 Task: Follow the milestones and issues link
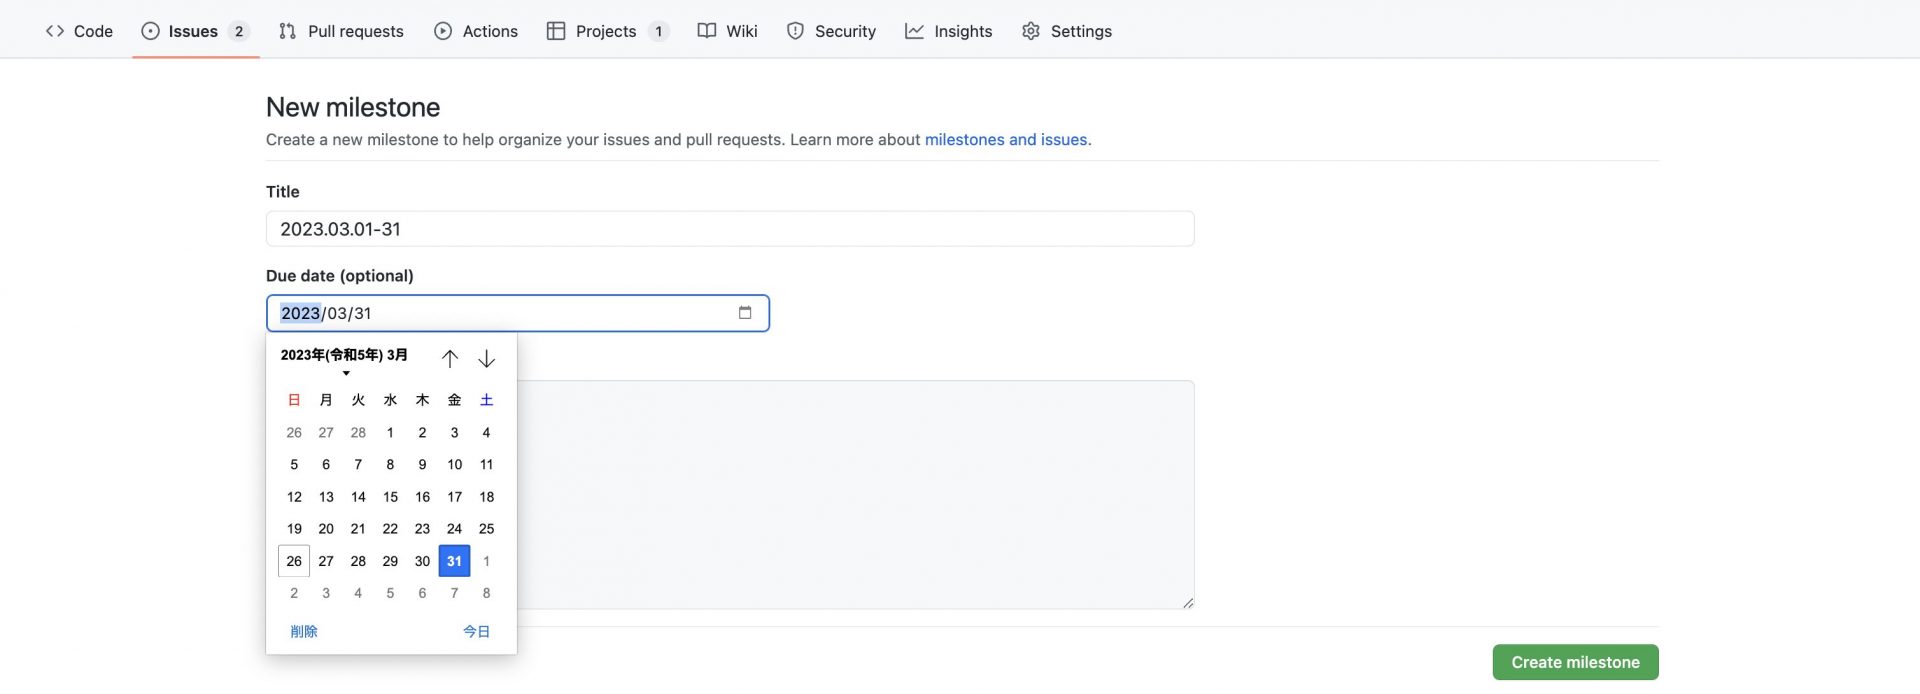[x=1005, y=140]
